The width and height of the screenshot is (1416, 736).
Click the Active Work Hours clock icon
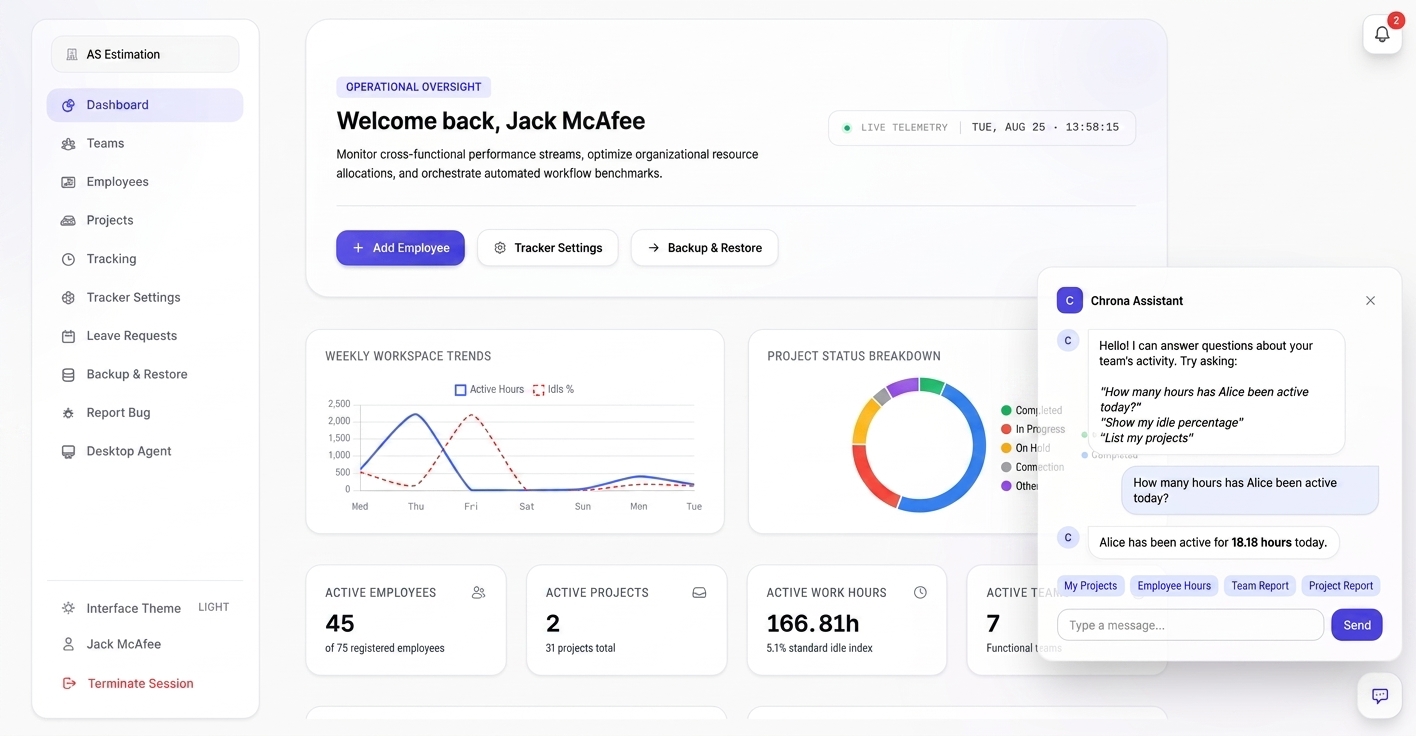920,592
